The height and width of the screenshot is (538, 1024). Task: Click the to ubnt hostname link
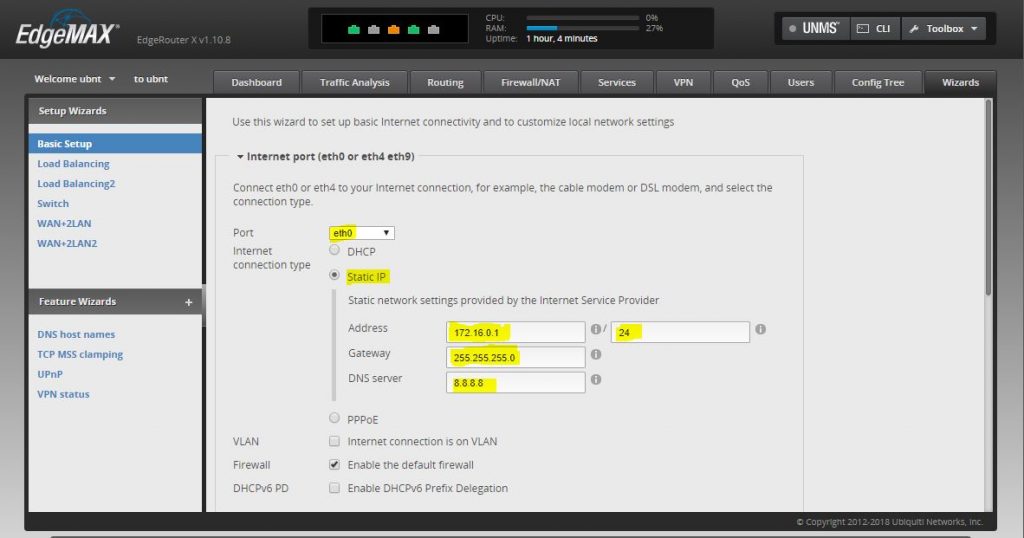click(151, 79)
